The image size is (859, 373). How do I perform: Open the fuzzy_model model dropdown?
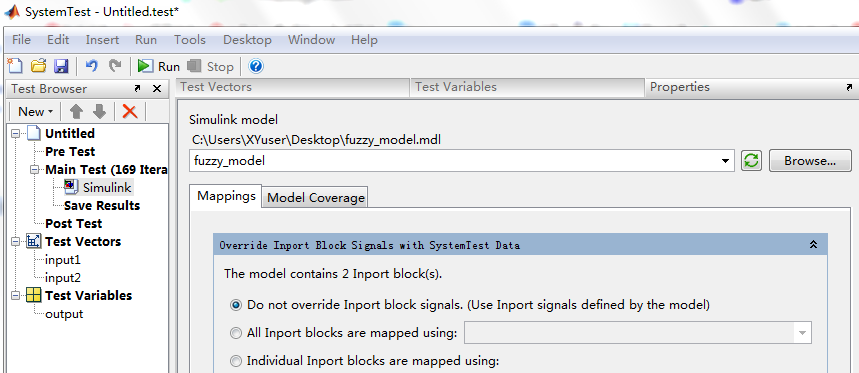(725, 161)
